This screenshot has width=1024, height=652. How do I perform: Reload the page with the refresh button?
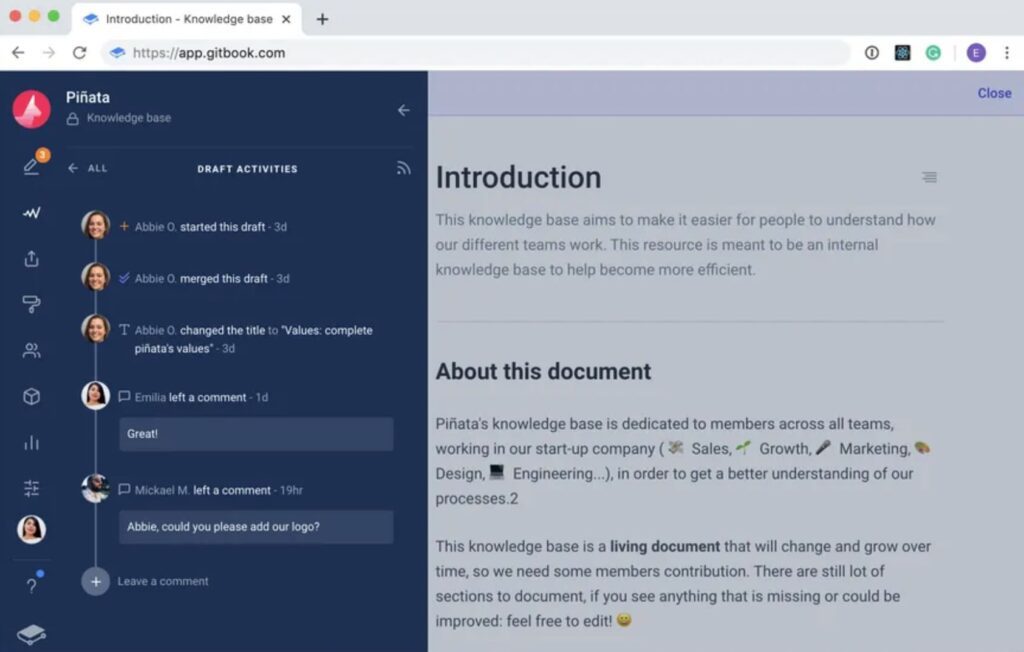click(80, 53)
